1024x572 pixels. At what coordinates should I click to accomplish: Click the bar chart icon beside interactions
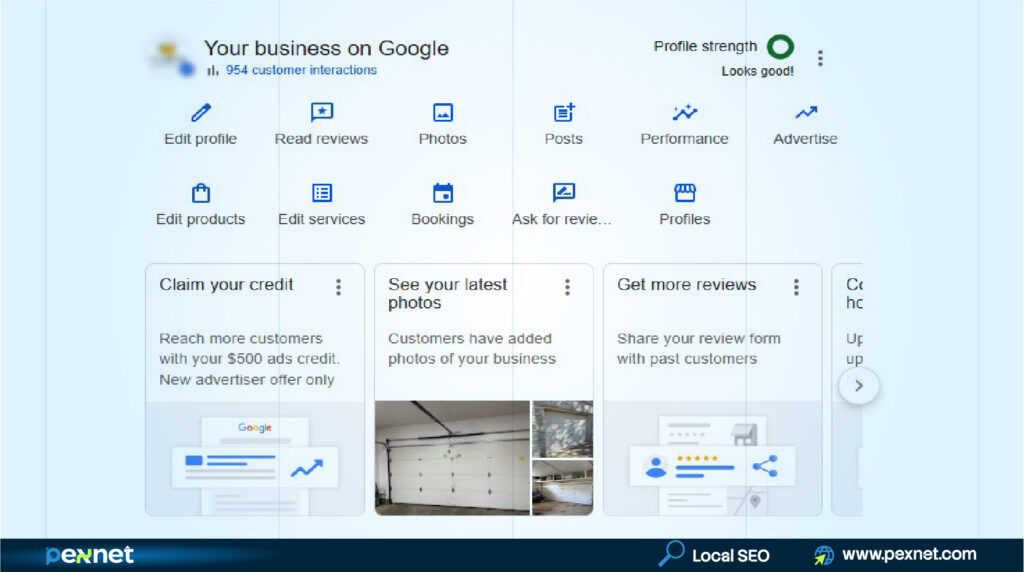(x=212, y=70)
